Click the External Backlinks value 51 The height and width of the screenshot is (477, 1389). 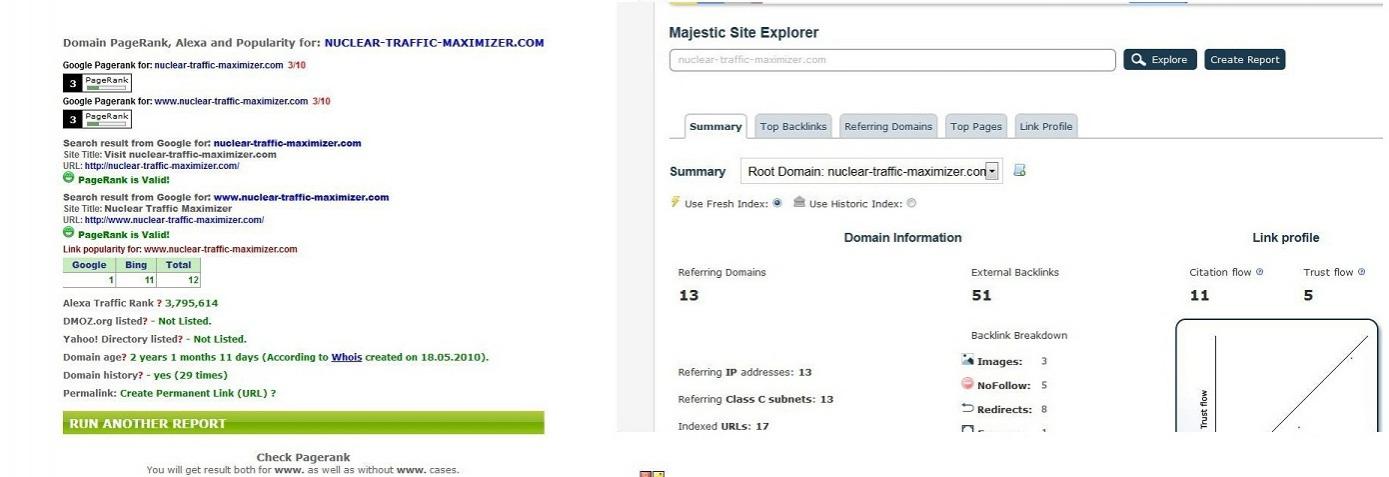point(981,296)
